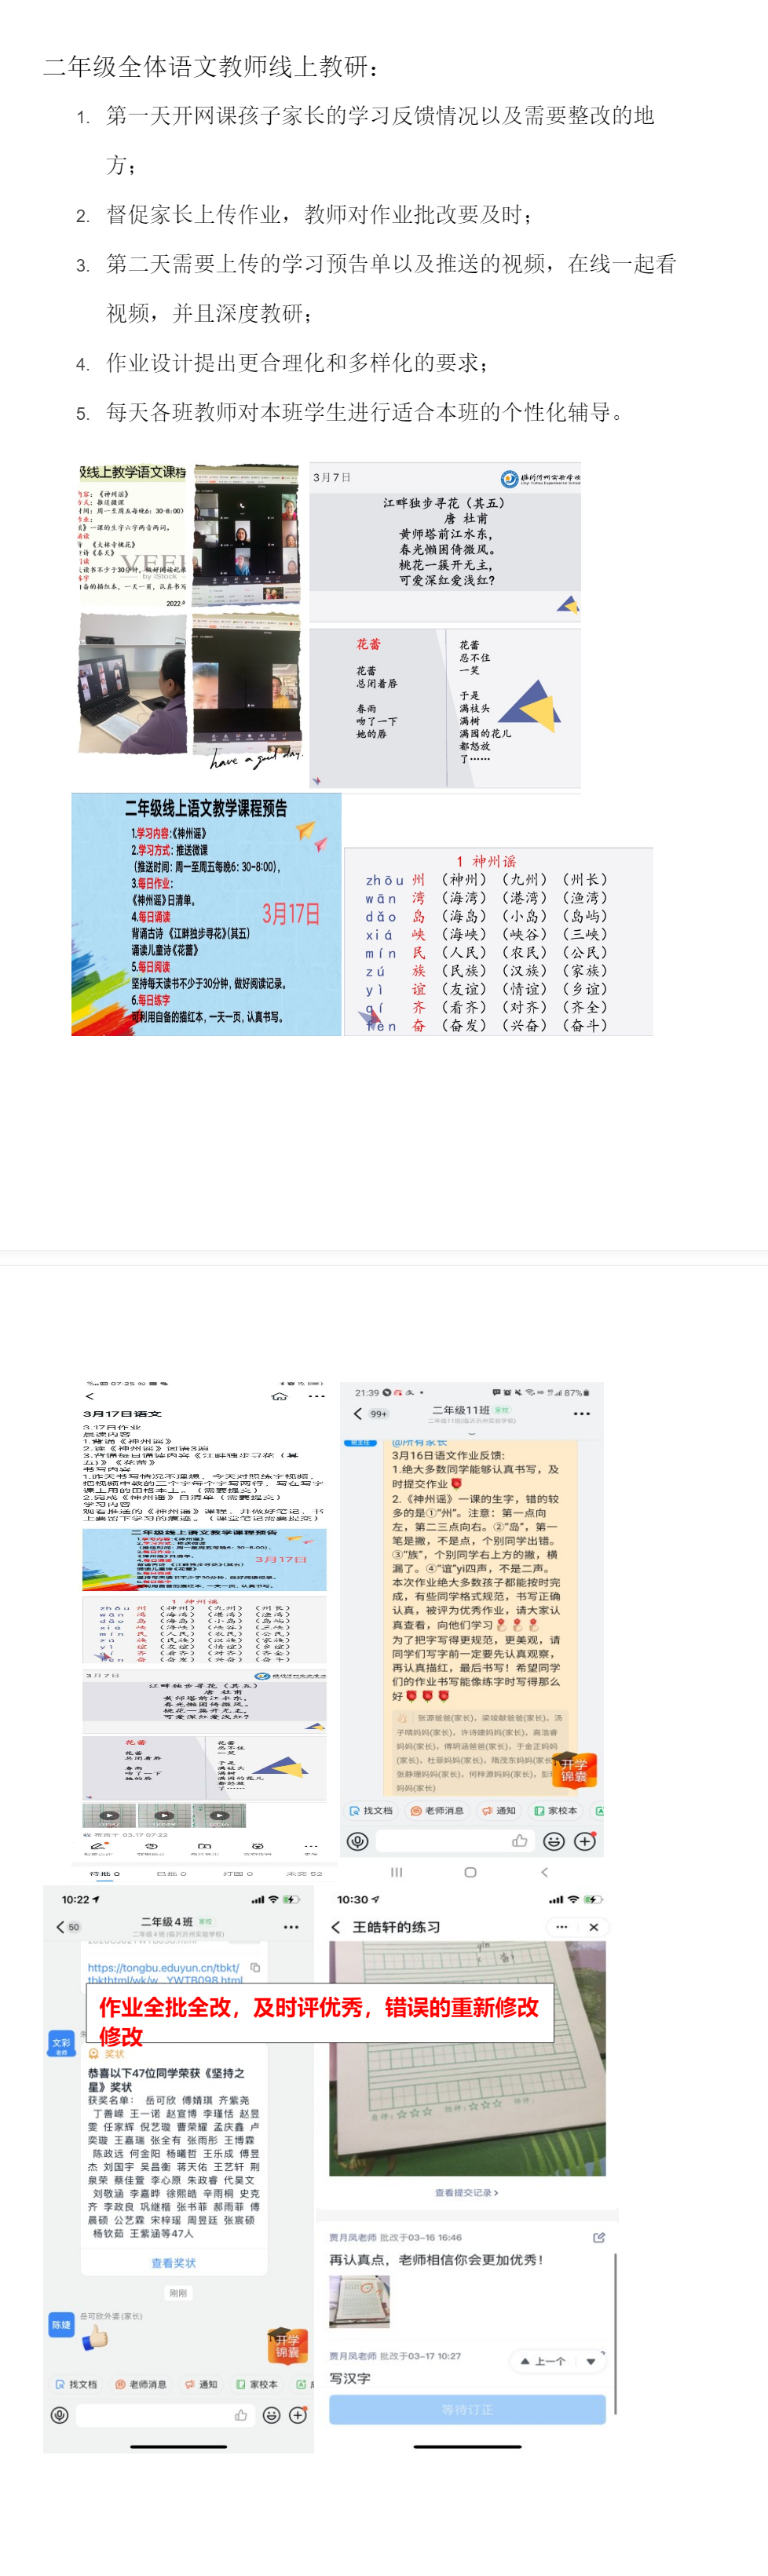Tap the voice input icon in 二年级11班 chat
The height and width of the screenshot is (2576, 768).
coord(357,1841)
